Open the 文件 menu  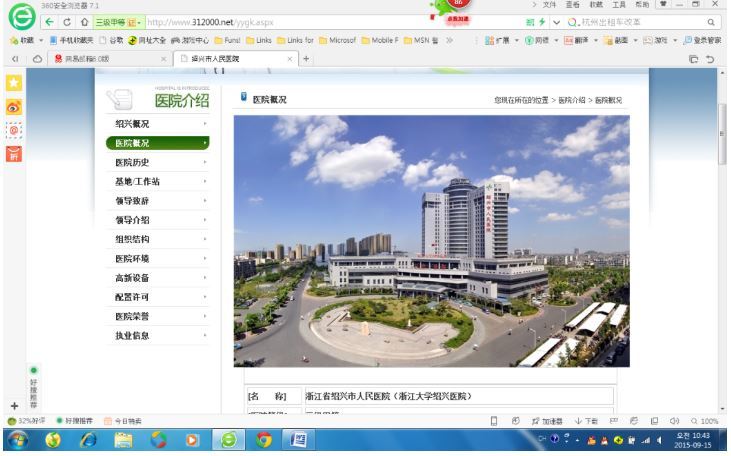550,4
